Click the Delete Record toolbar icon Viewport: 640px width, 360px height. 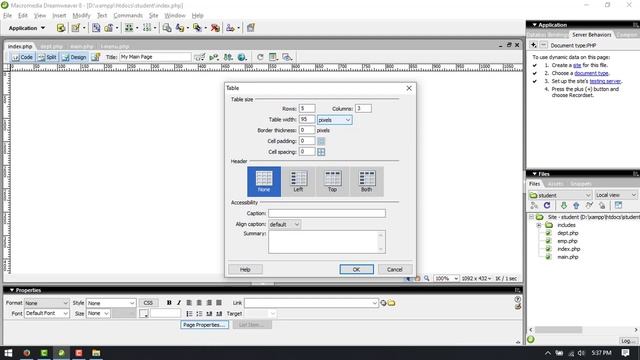[x=215, y=28]
